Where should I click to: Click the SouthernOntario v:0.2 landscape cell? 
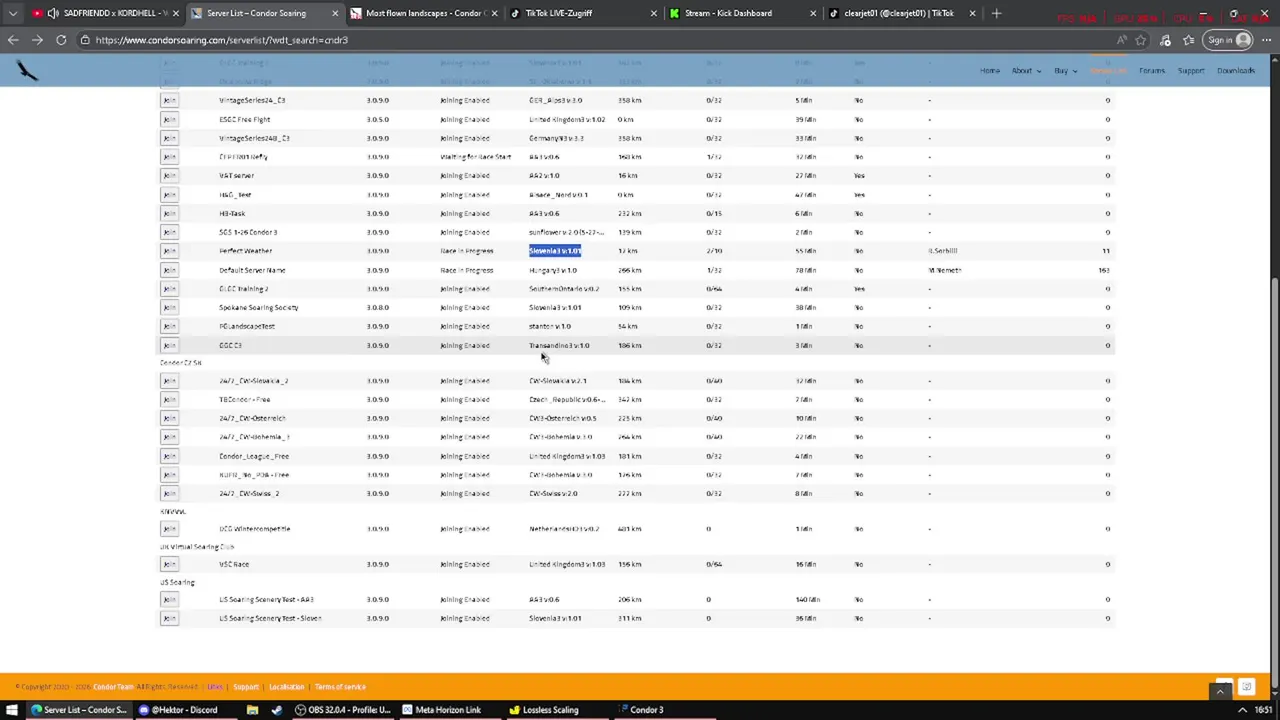click(x=564, y=289)
